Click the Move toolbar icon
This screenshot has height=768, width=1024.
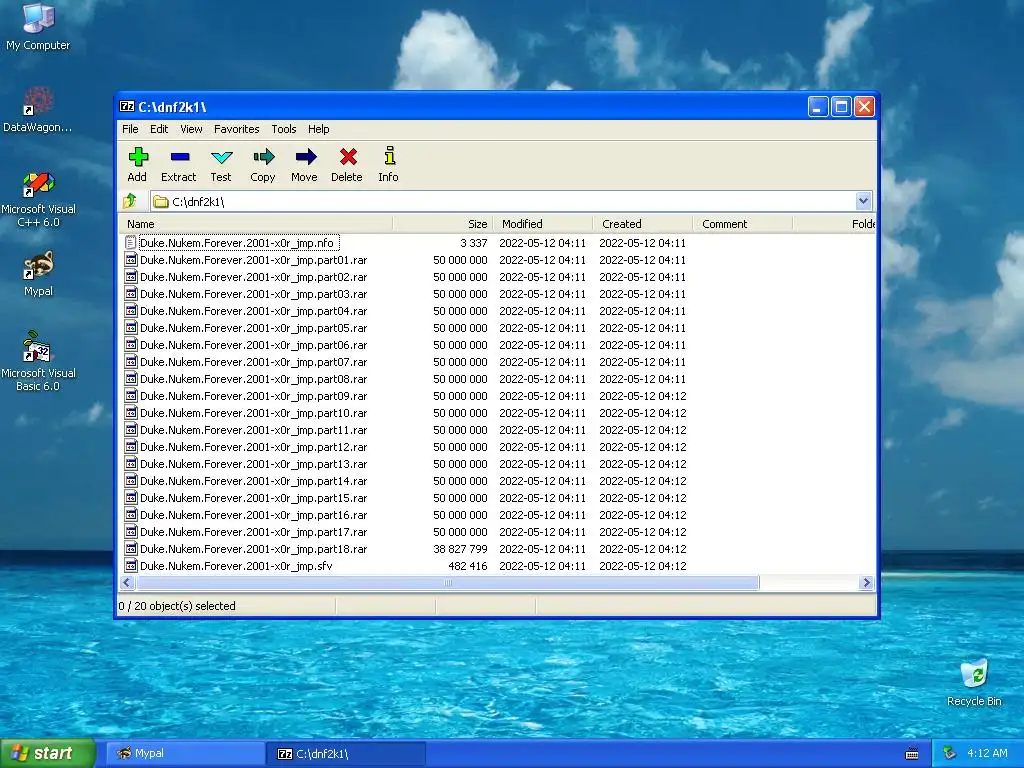[x=305, y=157]
